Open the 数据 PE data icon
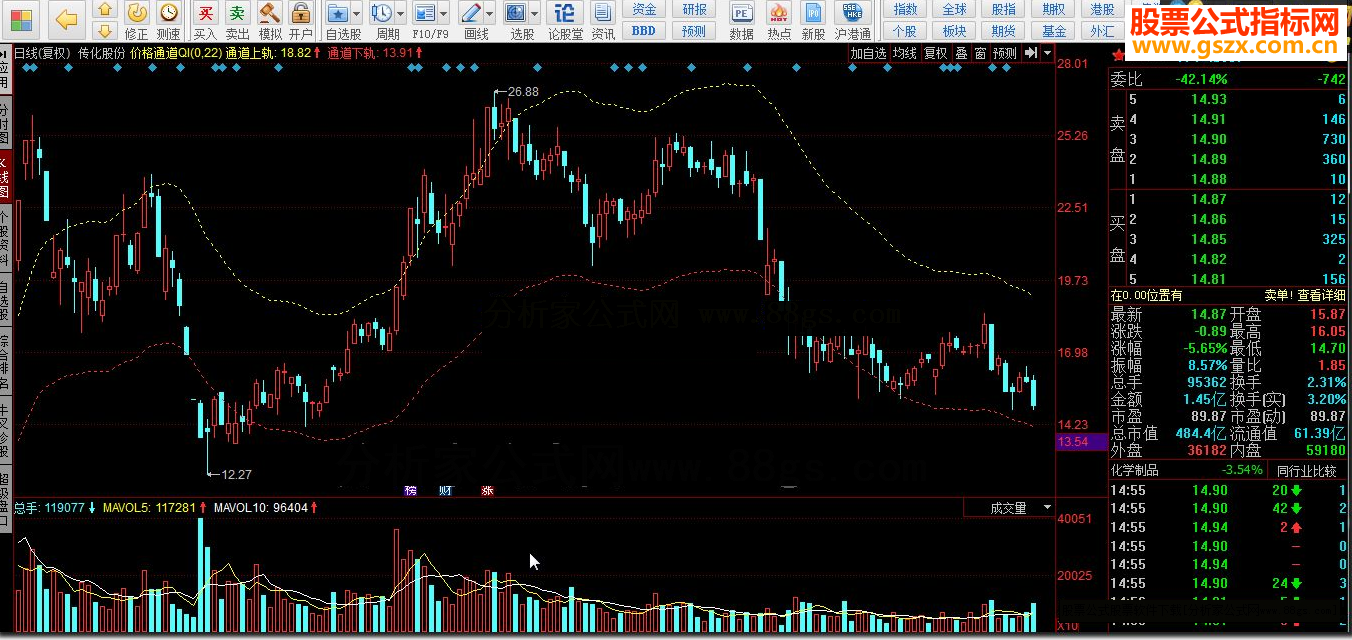Screen dimensions: 1352x640 (x=741, y=13)
